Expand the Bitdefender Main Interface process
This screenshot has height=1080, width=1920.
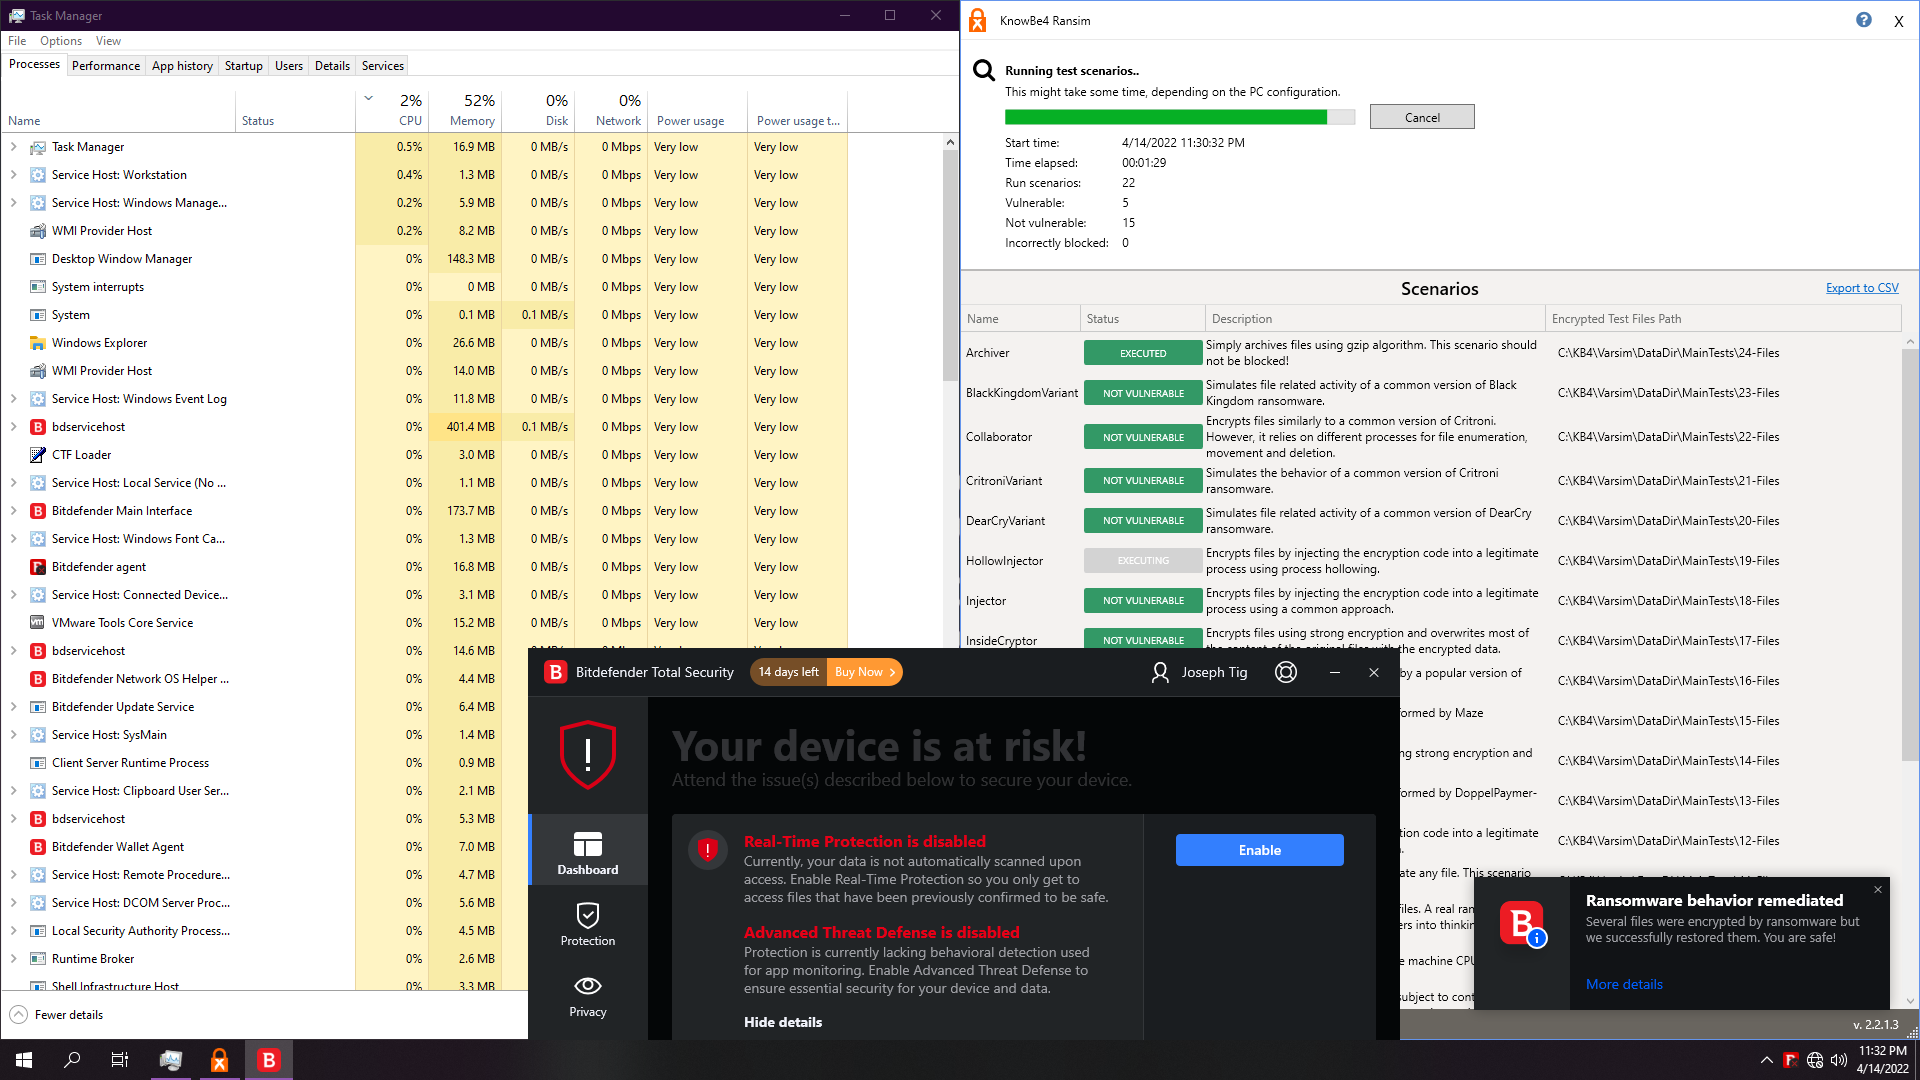click(x=13, y=511)
